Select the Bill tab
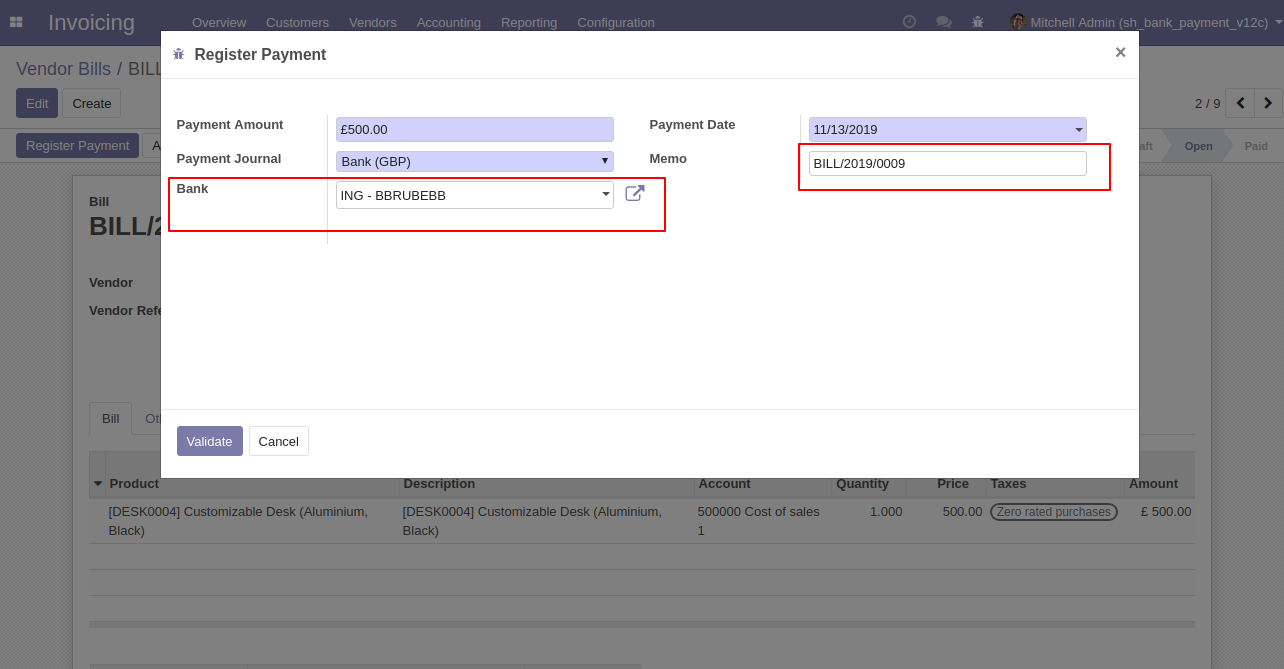This screenshot has height=669, width=1284. click(x=110, y=418)
